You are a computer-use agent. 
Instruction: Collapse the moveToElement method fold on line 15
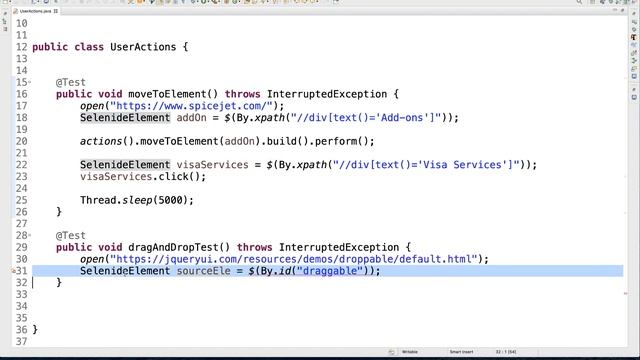[29, 82]
